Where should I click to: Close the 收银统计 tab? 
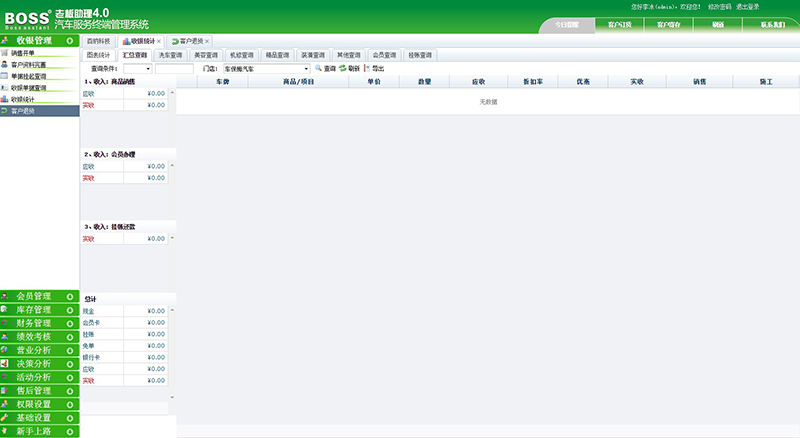[159, 41]
